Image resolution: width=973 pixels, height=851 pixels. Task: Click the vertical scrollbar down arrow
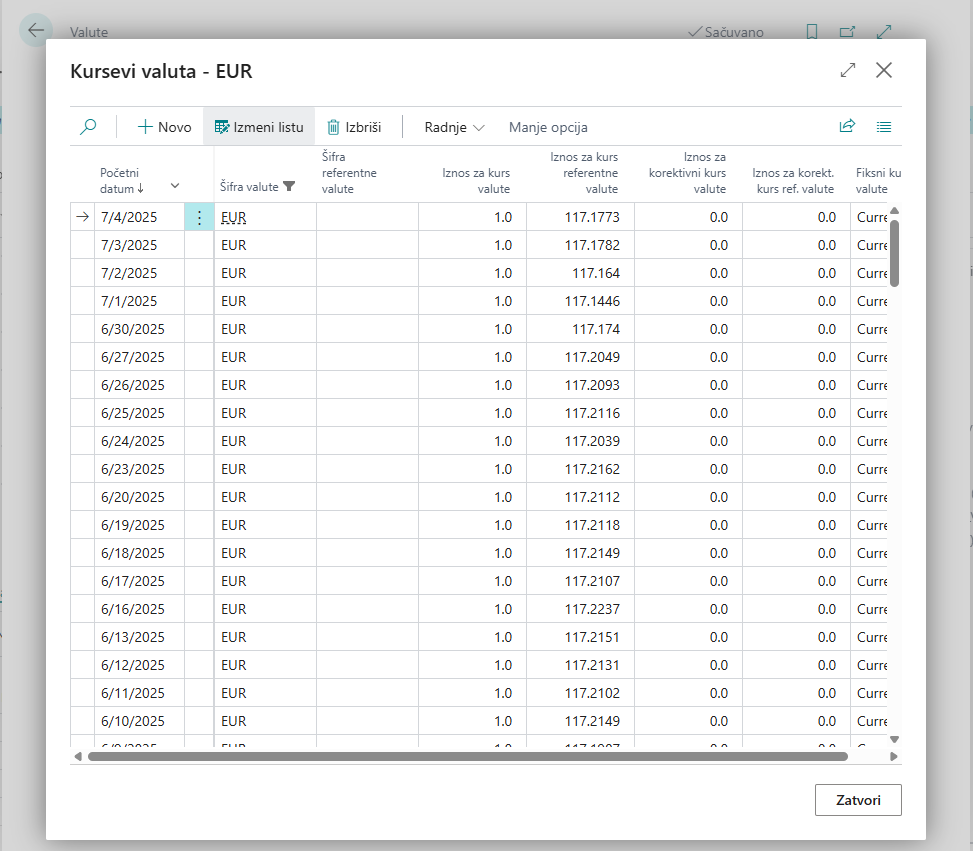click(894, 738)
